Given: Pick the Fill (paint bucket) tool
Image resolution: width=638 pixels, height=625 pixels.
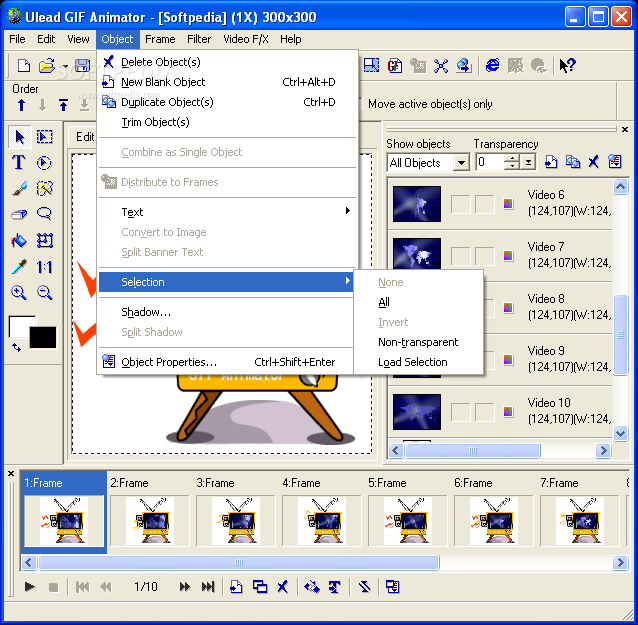Looking at the screenshot, I should [19, 240].
